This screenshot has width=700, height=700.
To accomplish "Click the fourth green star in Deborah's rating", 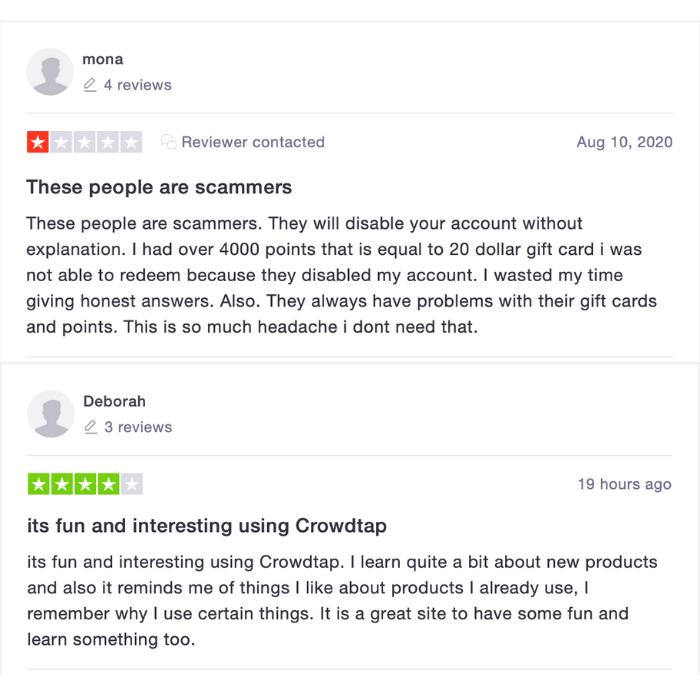I will pos(108,484).
